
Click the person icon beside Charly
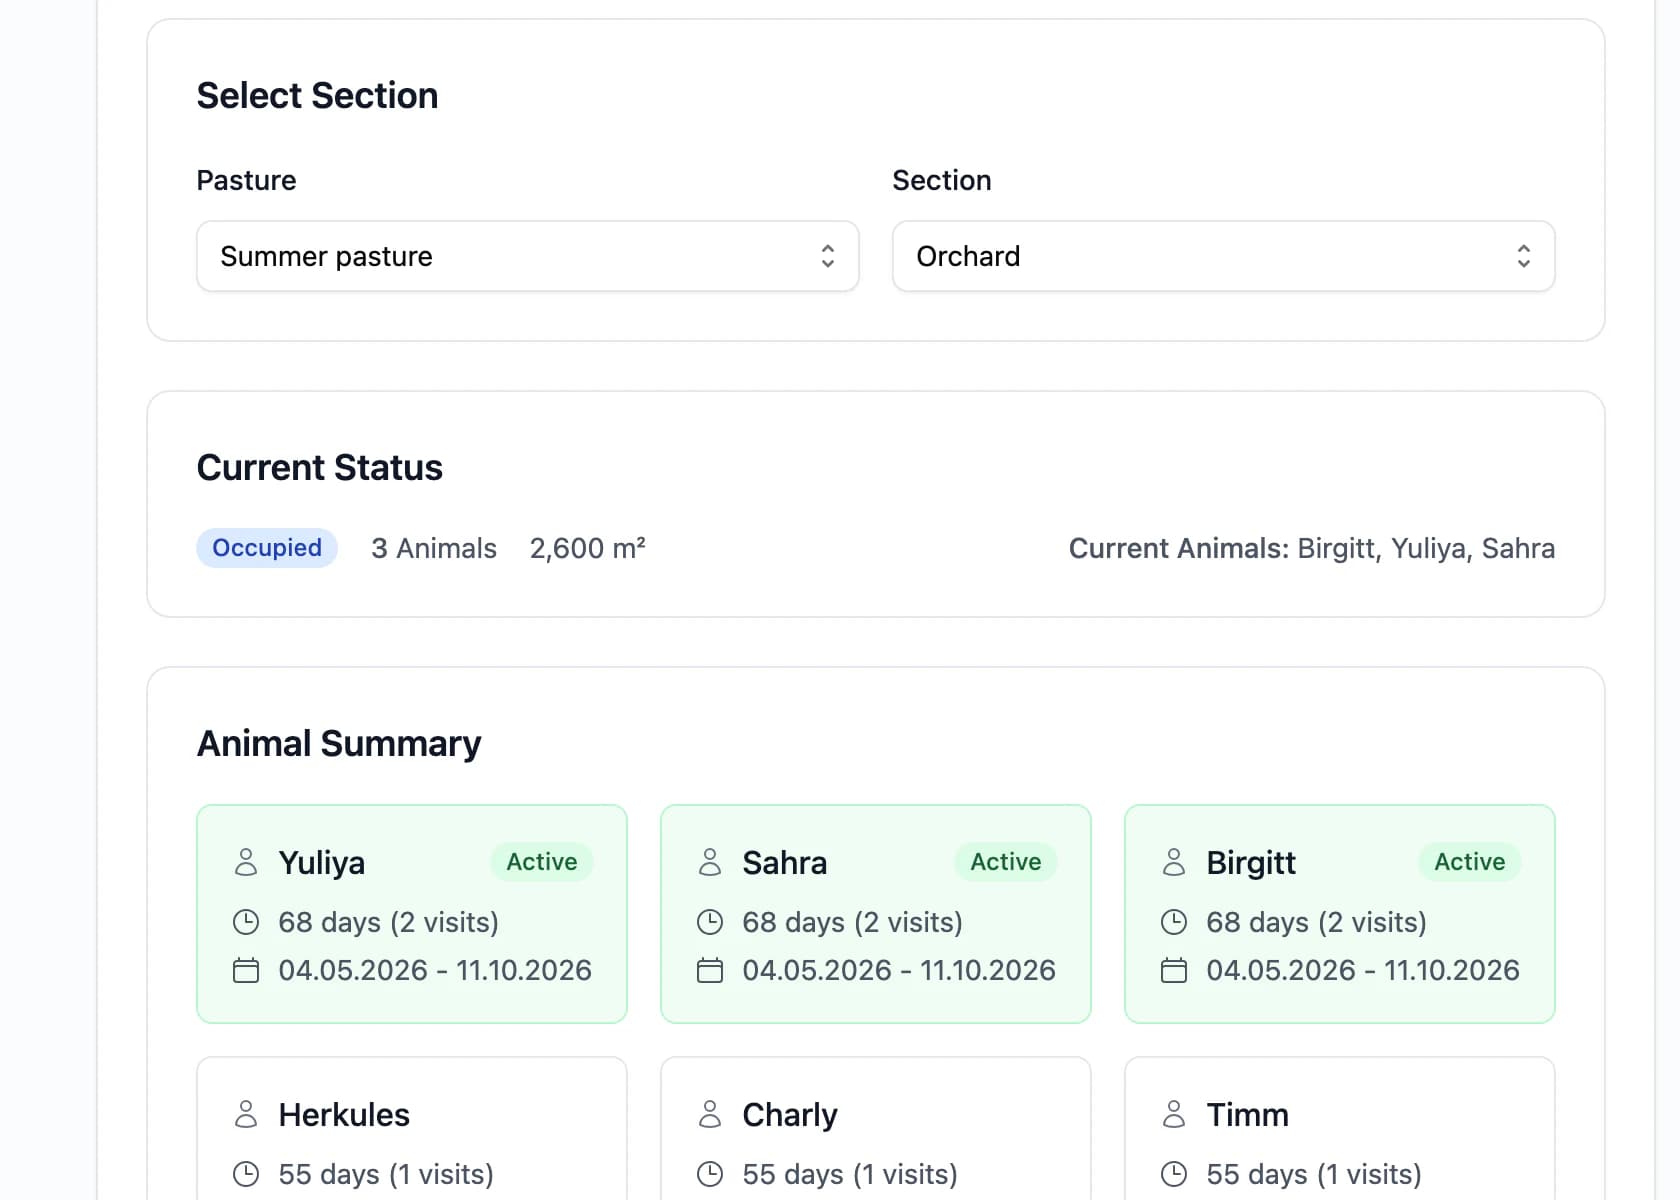(x=710, y=1114)
